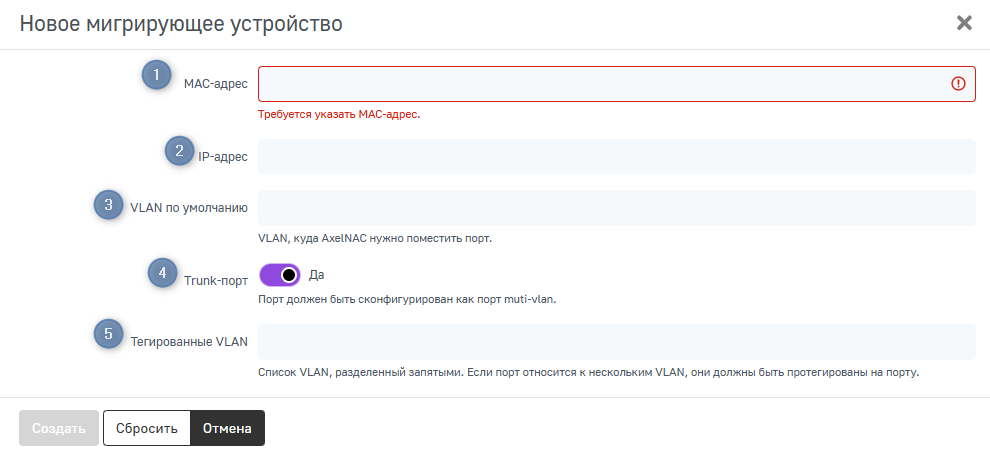Focus the MAC-адрес input field
This screenshot has height=456, width=990.
click(600, 84)
